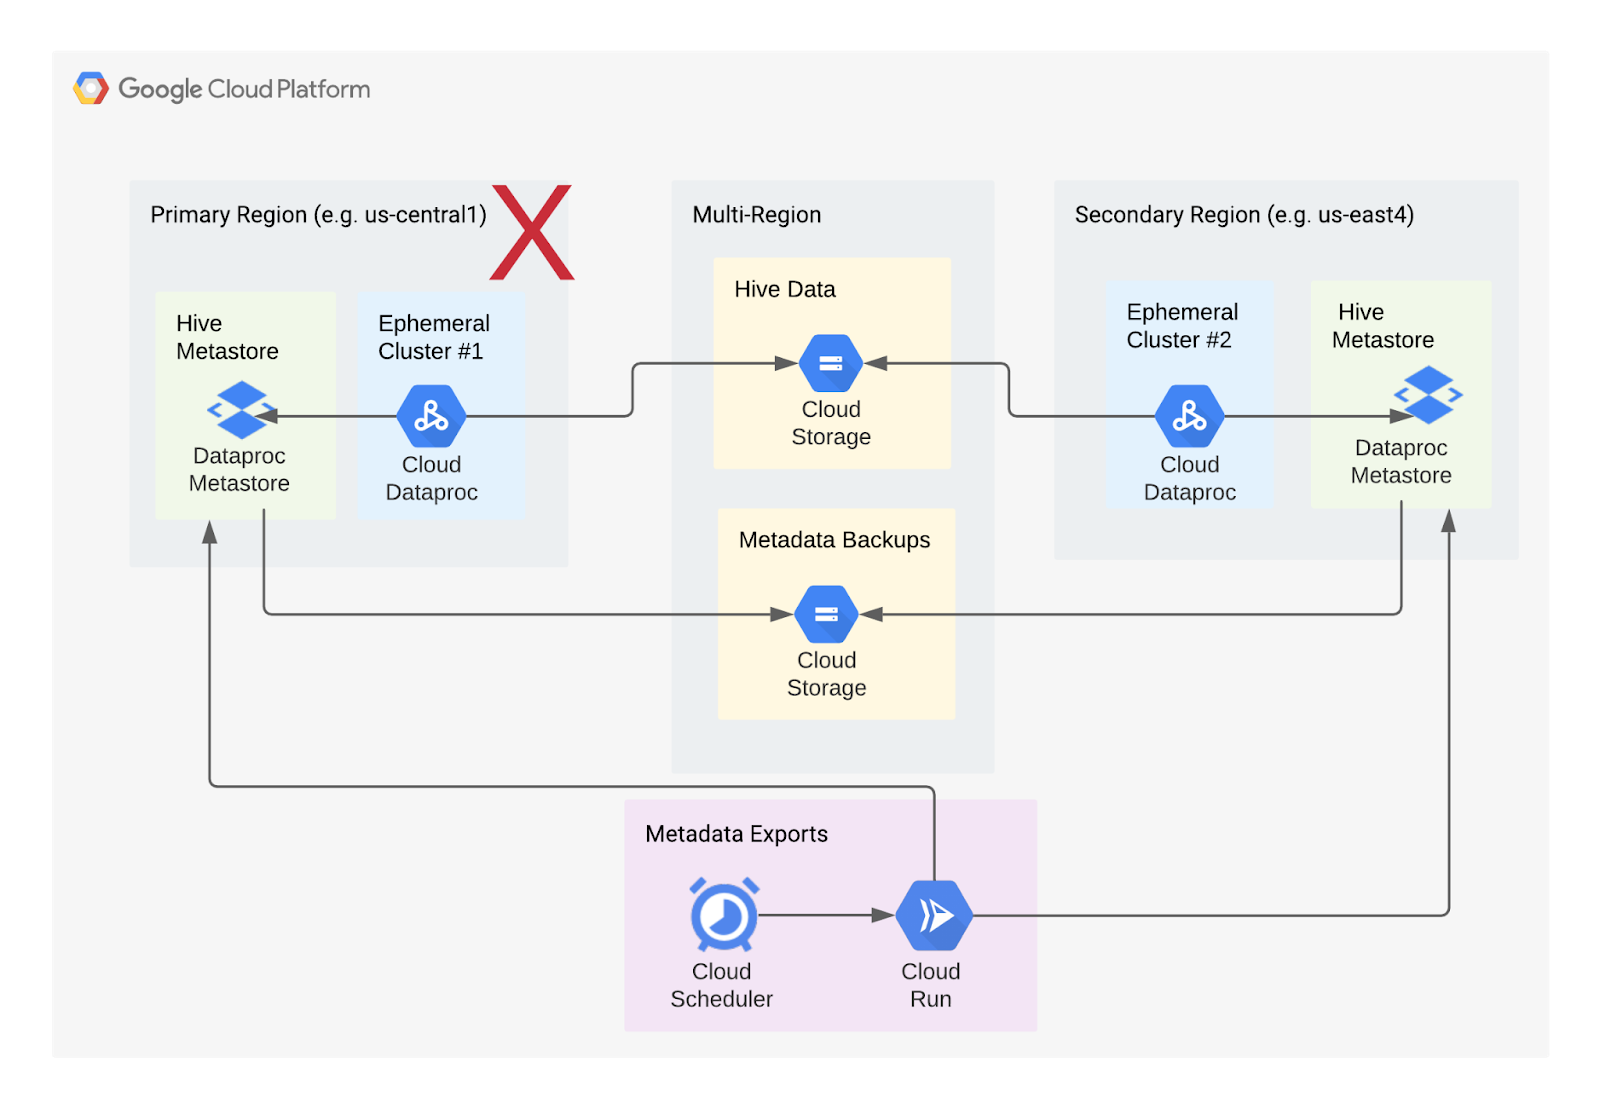Click the Cloud Dataproc icon for Ephemeral Cluster #2
Image resolution: width=1600 pixels, height=1110 pixels.
pyautogui.click(x=1190, y=416)
